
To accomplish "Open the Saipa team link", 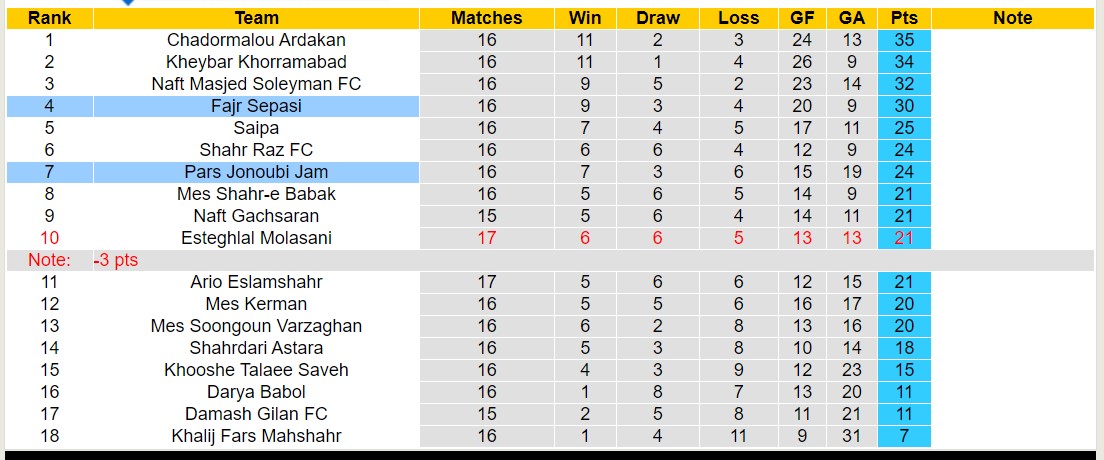I will (256, 128).
